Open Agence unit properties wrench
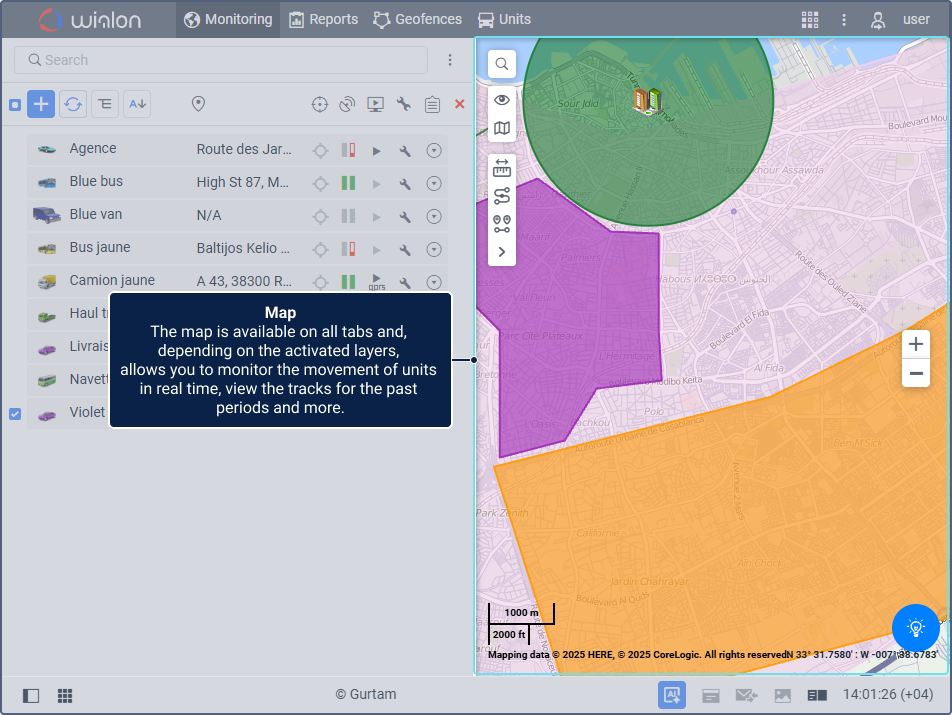Image resolution: width=952 pixels, height=715 pixels. (405, 151)
